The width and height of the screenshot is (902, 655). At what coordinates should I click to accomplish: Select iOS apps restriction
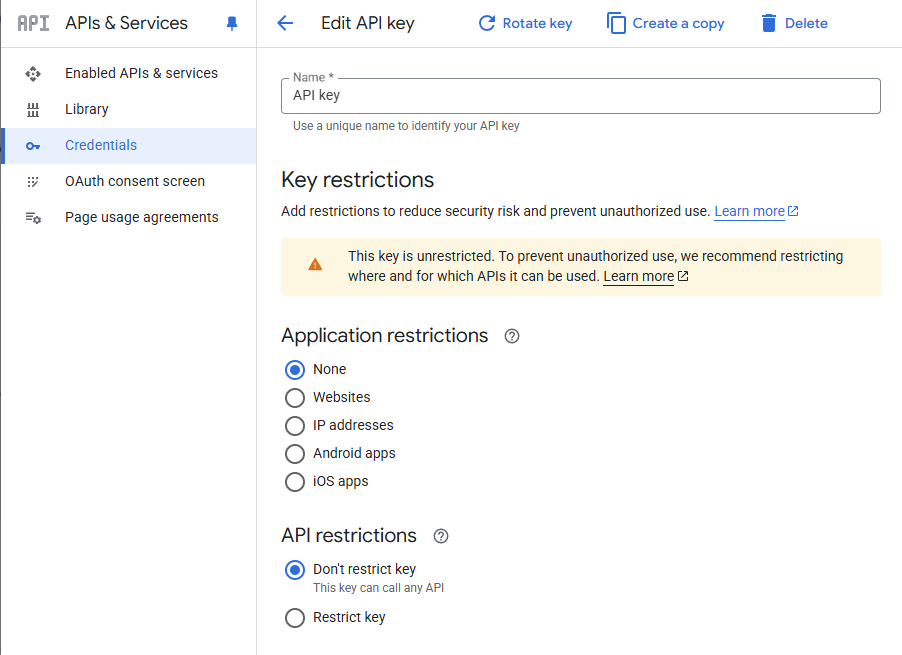pyautogui.click(x=295, y=482)
